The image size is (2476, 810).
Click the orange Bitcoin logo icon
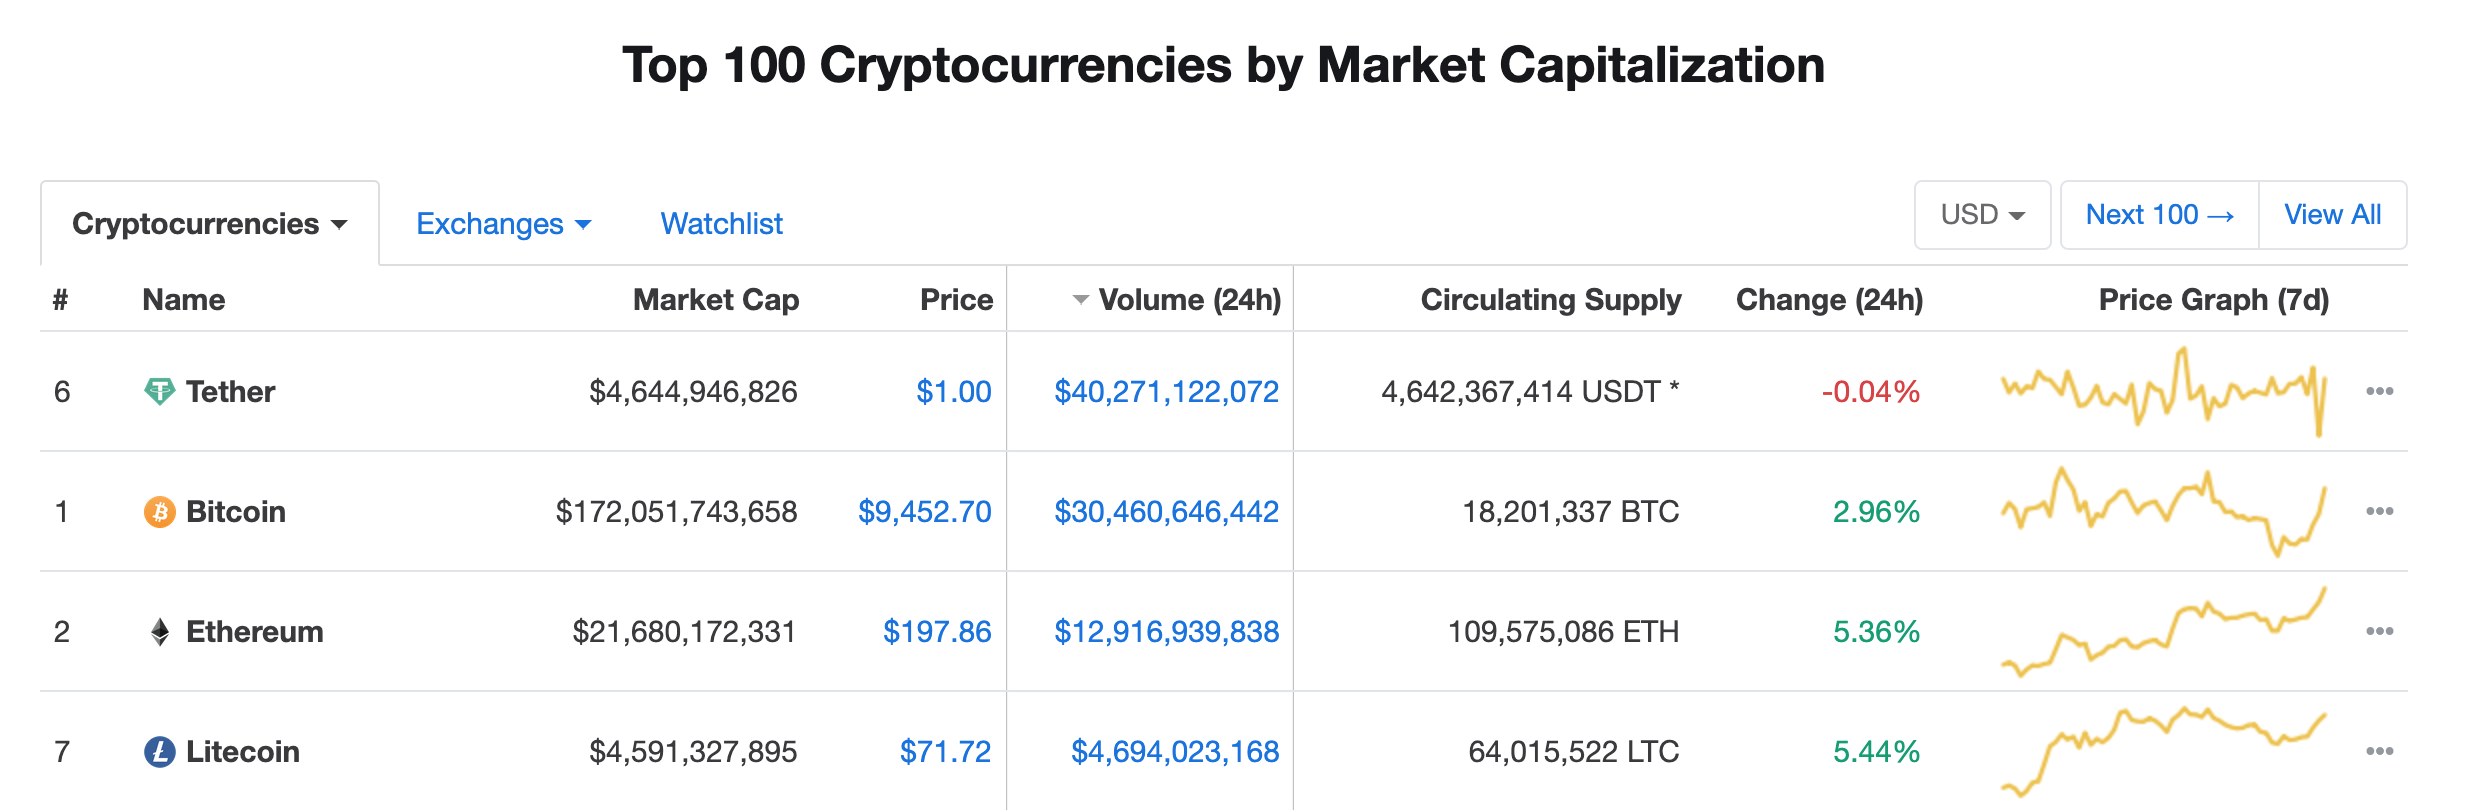(159, 511)
